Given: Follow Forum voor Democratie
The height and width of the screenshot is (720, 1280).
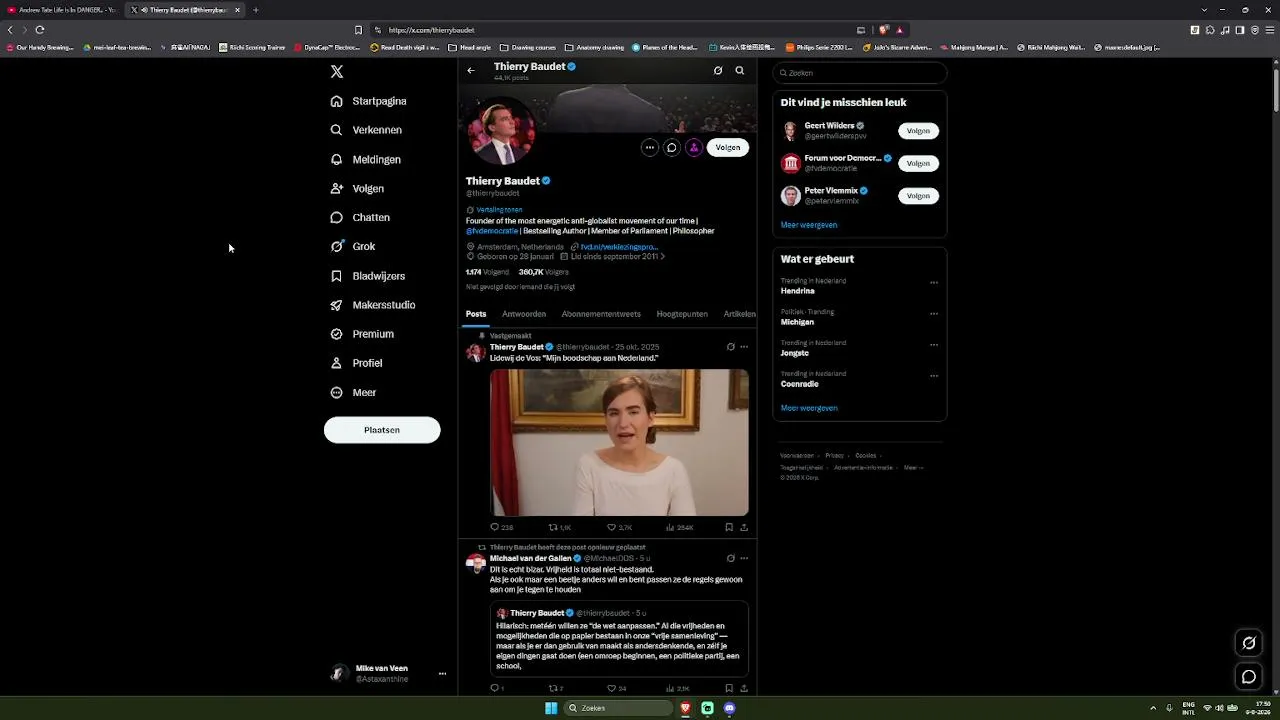Looking at the screenshot, I should pos(918,163).
